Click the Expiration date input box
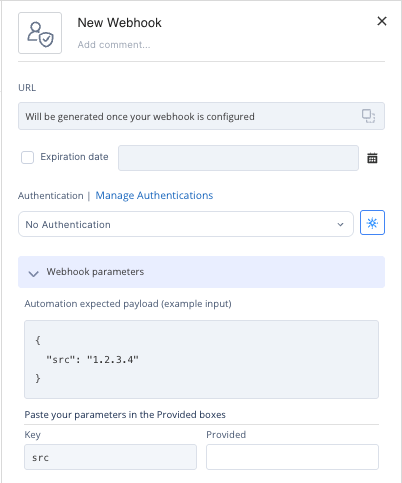The image size is (402, 483). click(x=238, y=158)
